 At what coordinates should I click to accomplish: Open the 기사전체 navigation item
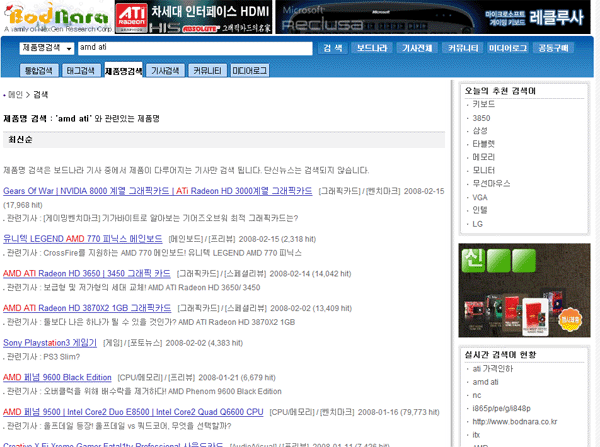point(419,48)
